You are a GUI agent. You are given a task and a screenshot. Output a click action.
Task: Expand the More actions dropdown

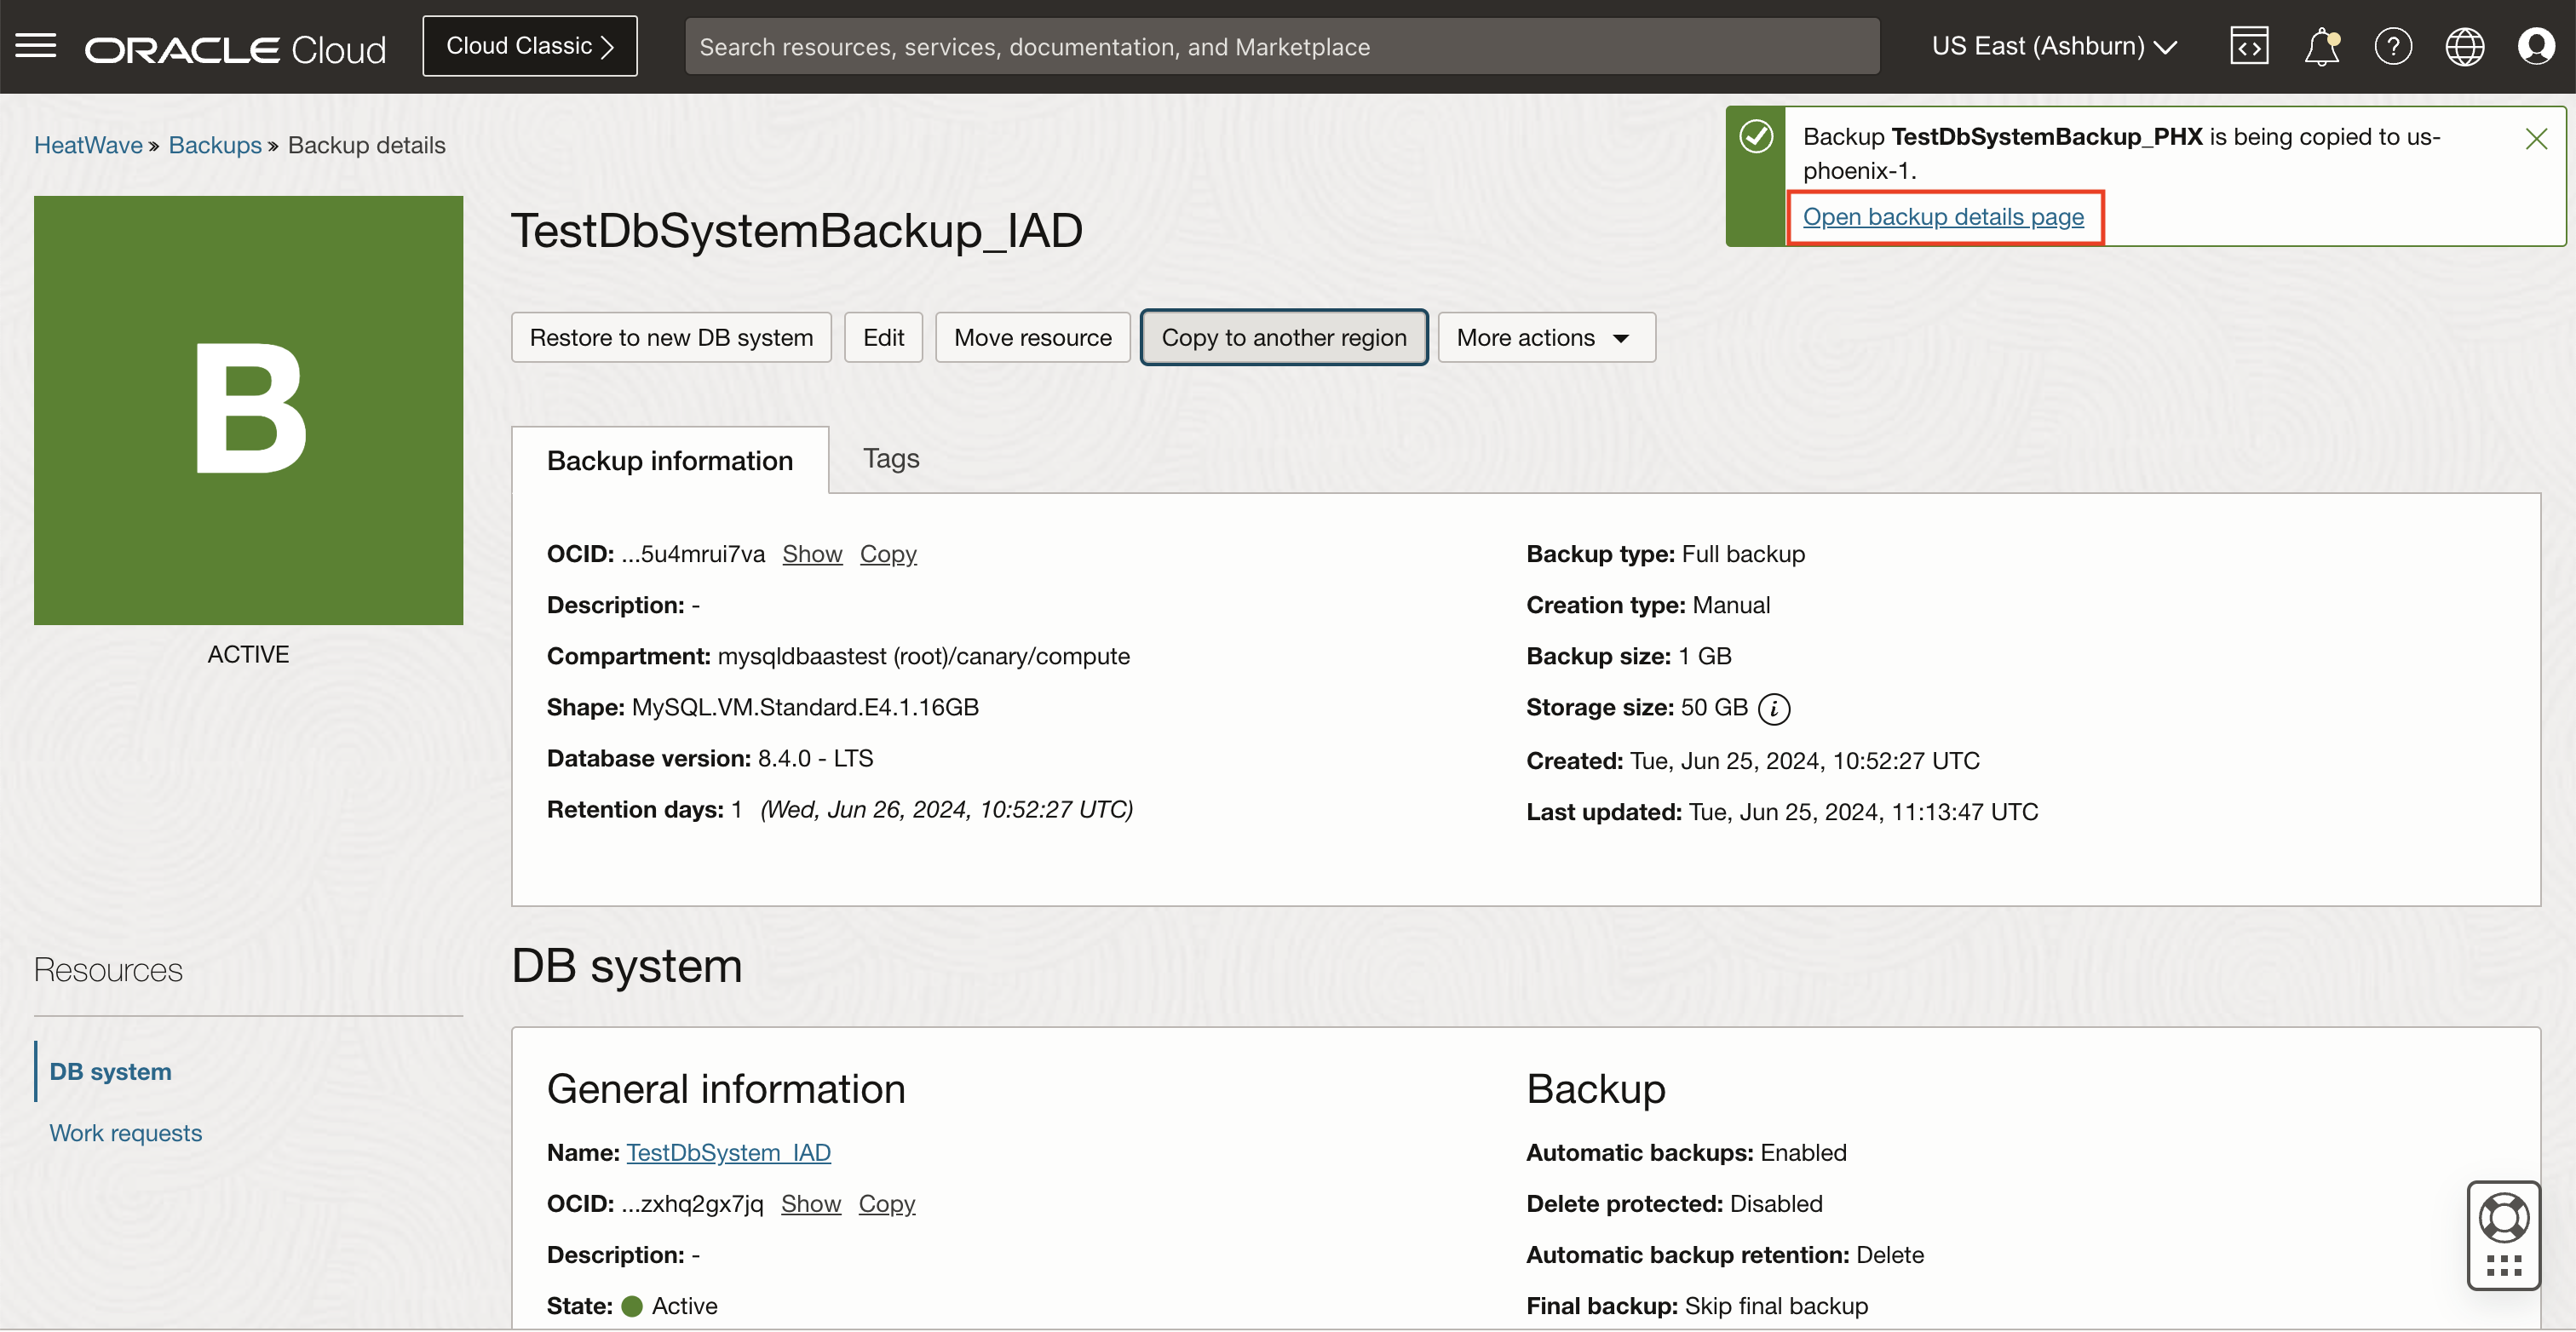pyautogui.click(x=1545, y=338)
